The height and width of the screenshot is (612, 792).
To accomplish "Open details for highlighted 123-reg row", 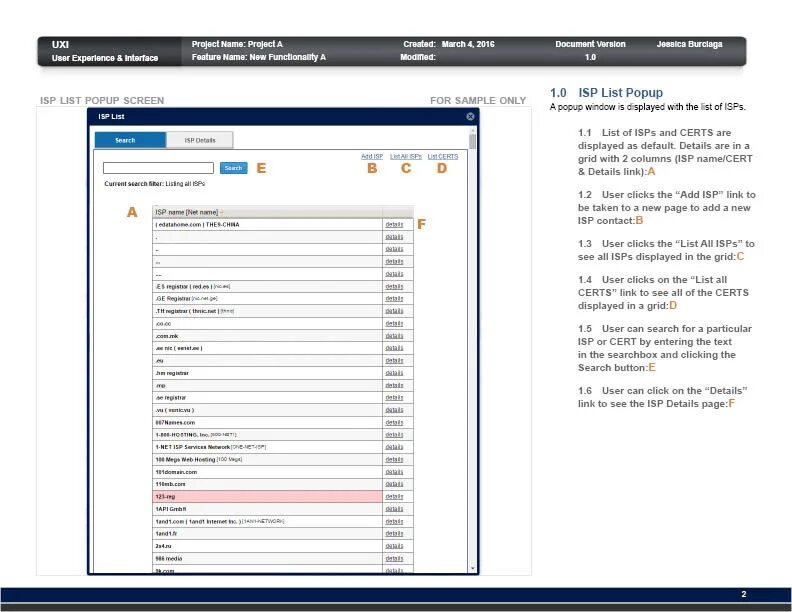I will tap(394, 497).
